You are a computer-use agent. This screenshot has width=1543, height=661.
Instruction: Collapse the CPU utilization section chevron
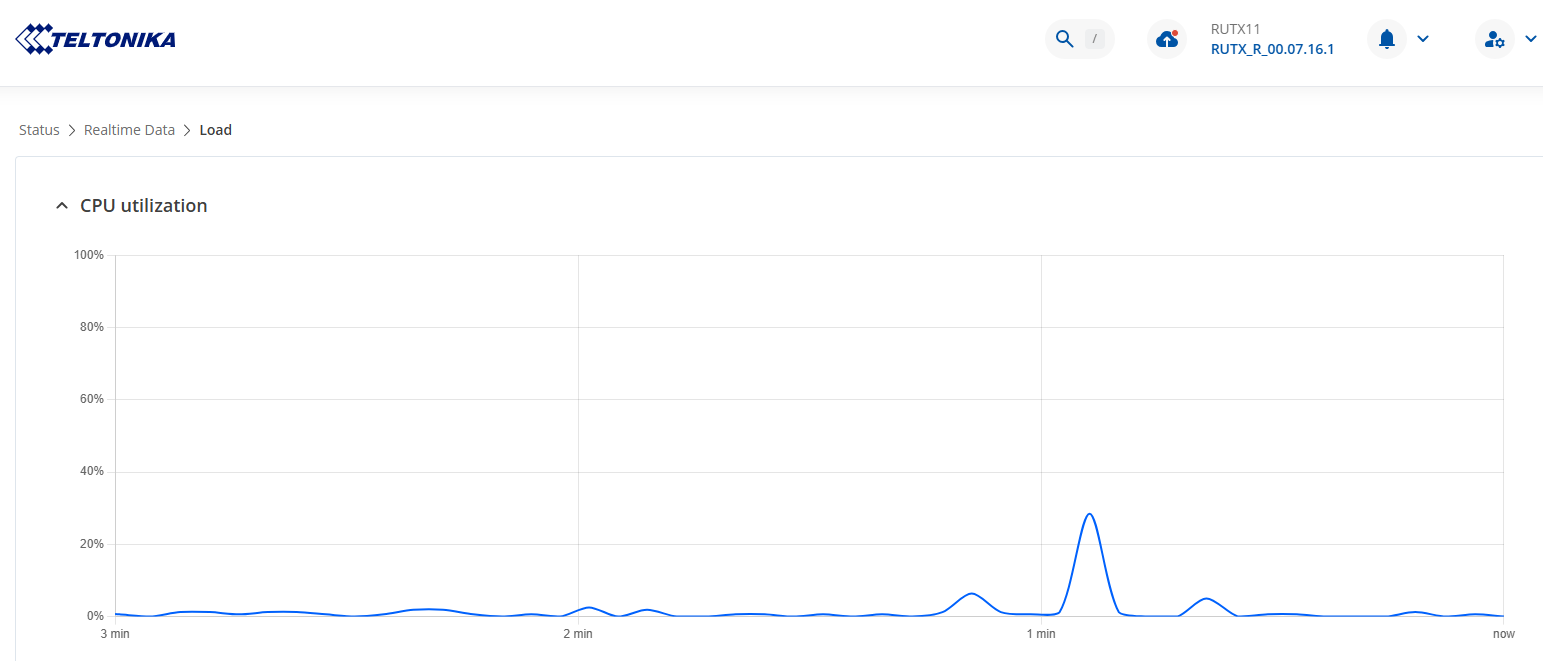62,206
